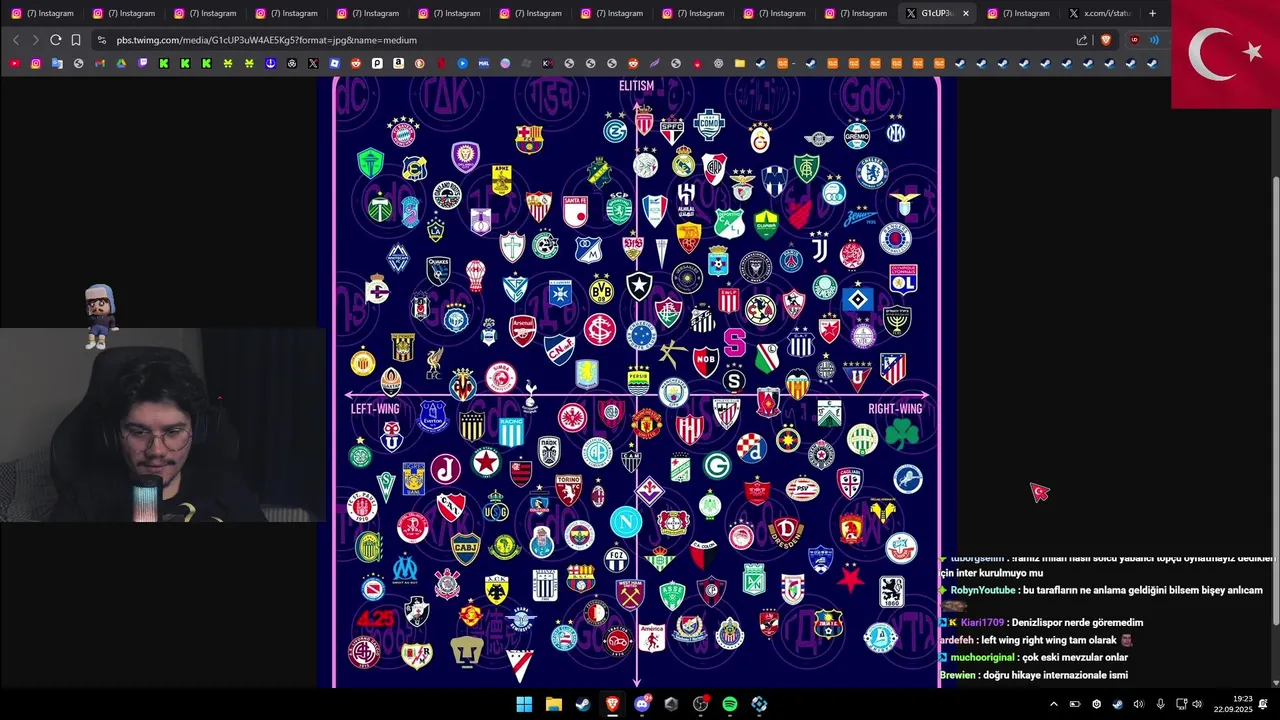Click the ardefeh username in chat
Image resolution: width=1280 pixels, height=720 pixels.
point(955,640)
